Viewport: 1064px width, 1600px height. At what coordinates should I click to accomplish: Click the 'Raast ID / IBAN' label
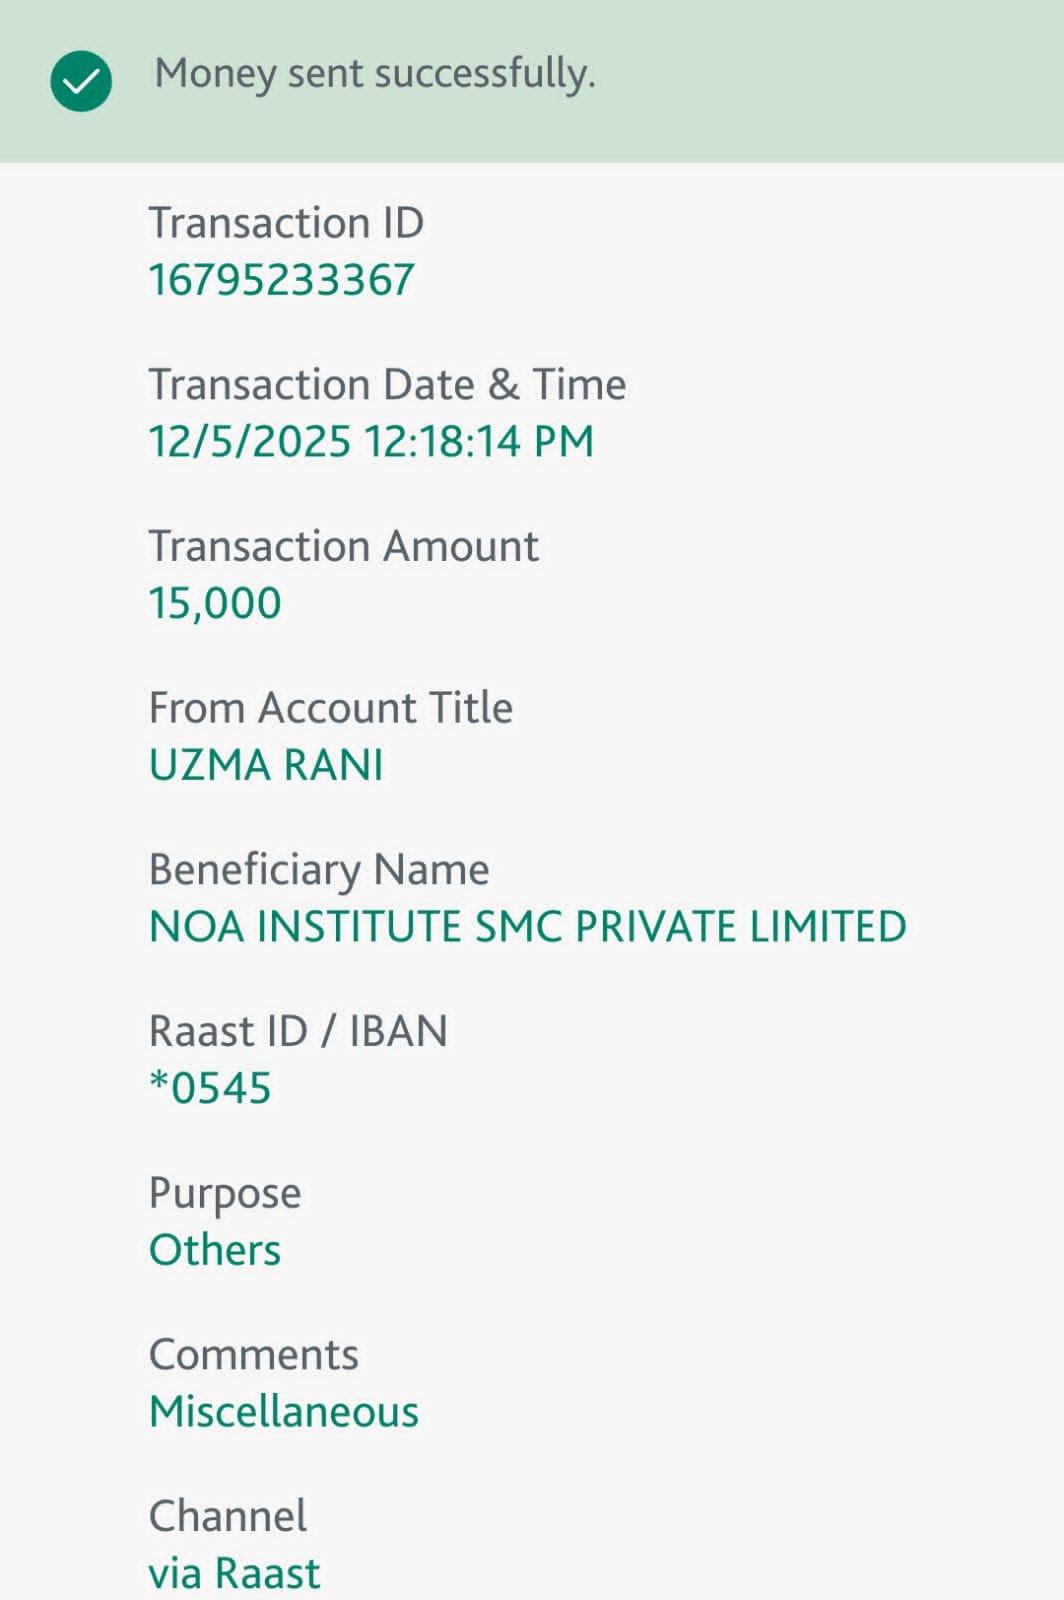(298, 1031)
